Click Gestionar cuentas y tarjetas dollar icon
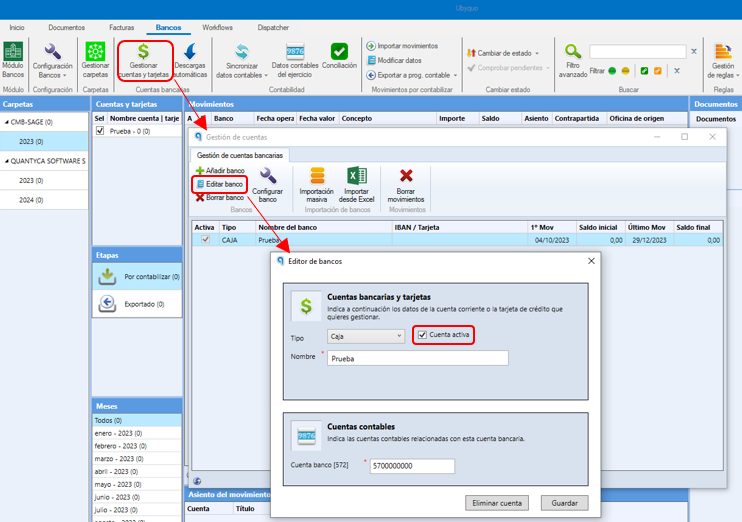The image size is (742, 522). (143, 52)
